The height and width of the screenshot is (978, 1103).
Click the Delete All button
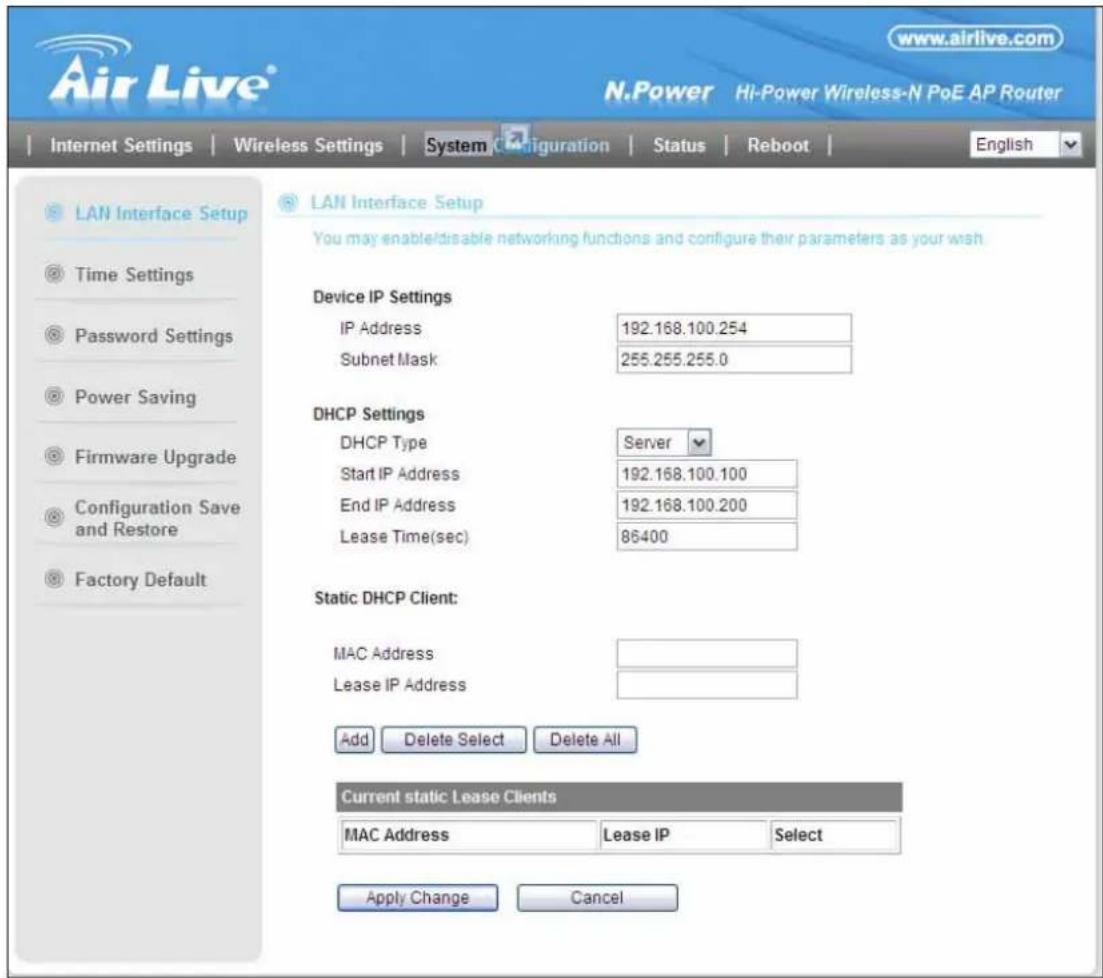pos(585,739)
